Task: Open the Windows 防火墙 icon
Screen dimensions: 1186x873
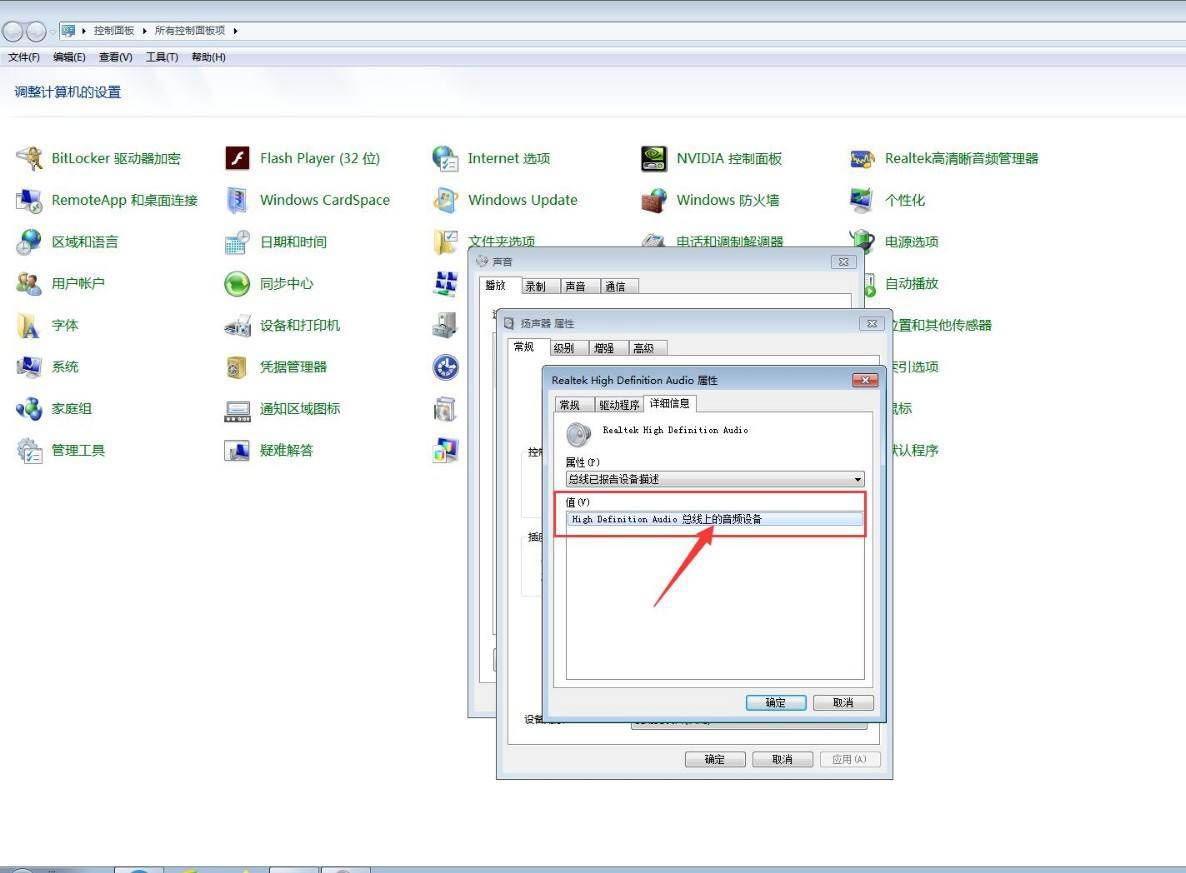Action: coord(654,200)
